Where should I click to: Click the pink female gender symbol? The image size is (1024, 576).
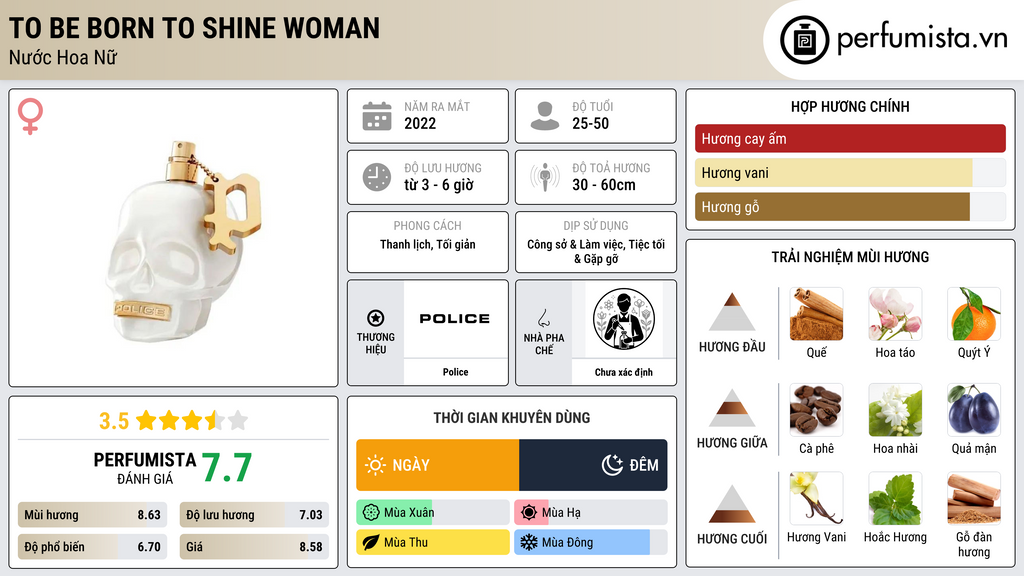(x=30, y=116)
